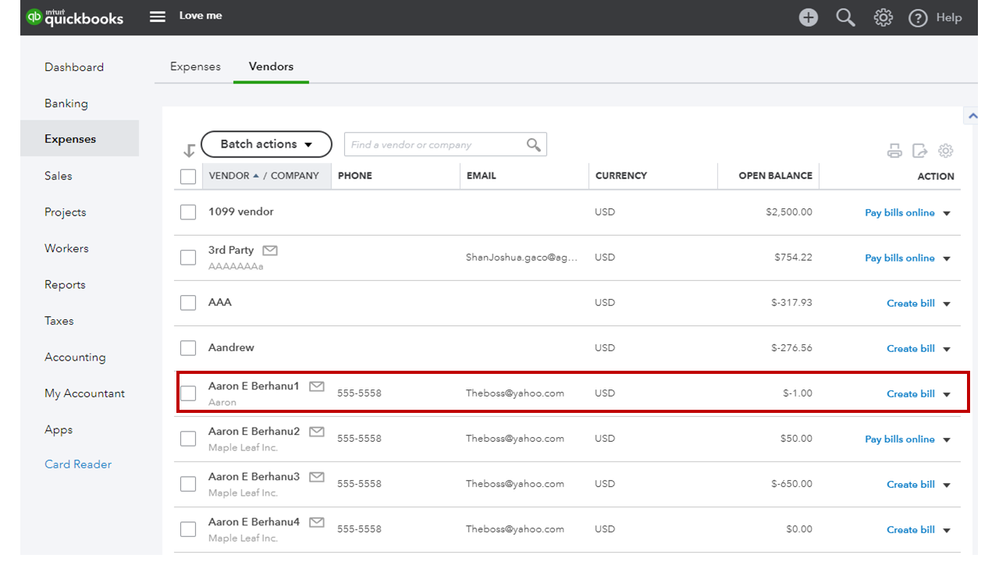Tick the checkbox for AAA vendor

188,303
